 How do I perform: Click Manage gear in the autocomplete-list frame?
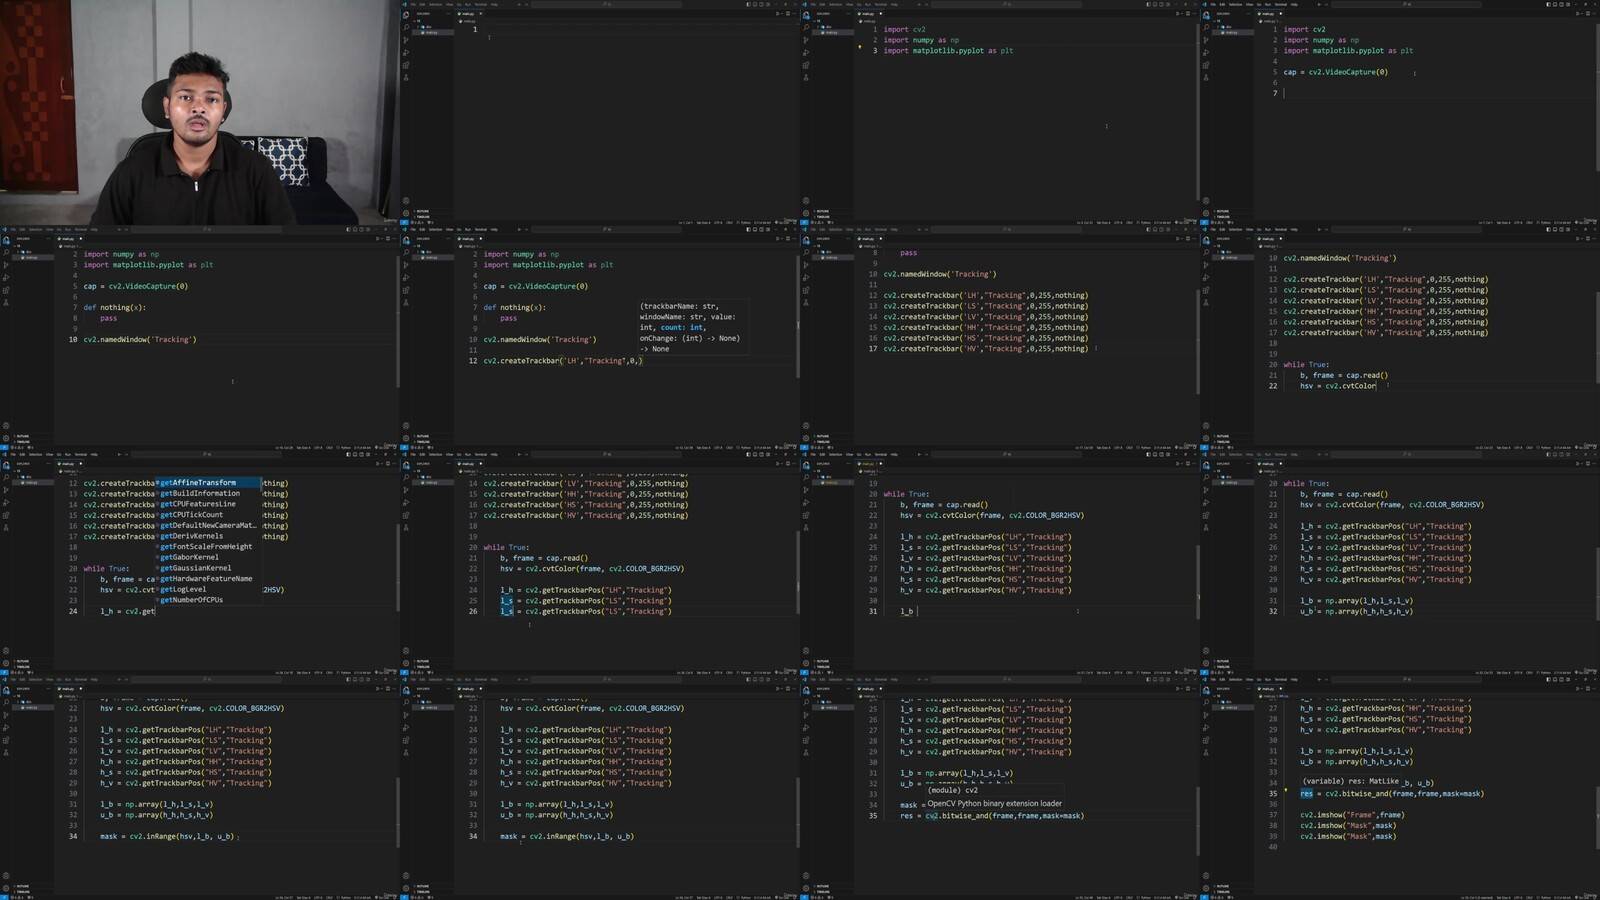click(6, 663)
